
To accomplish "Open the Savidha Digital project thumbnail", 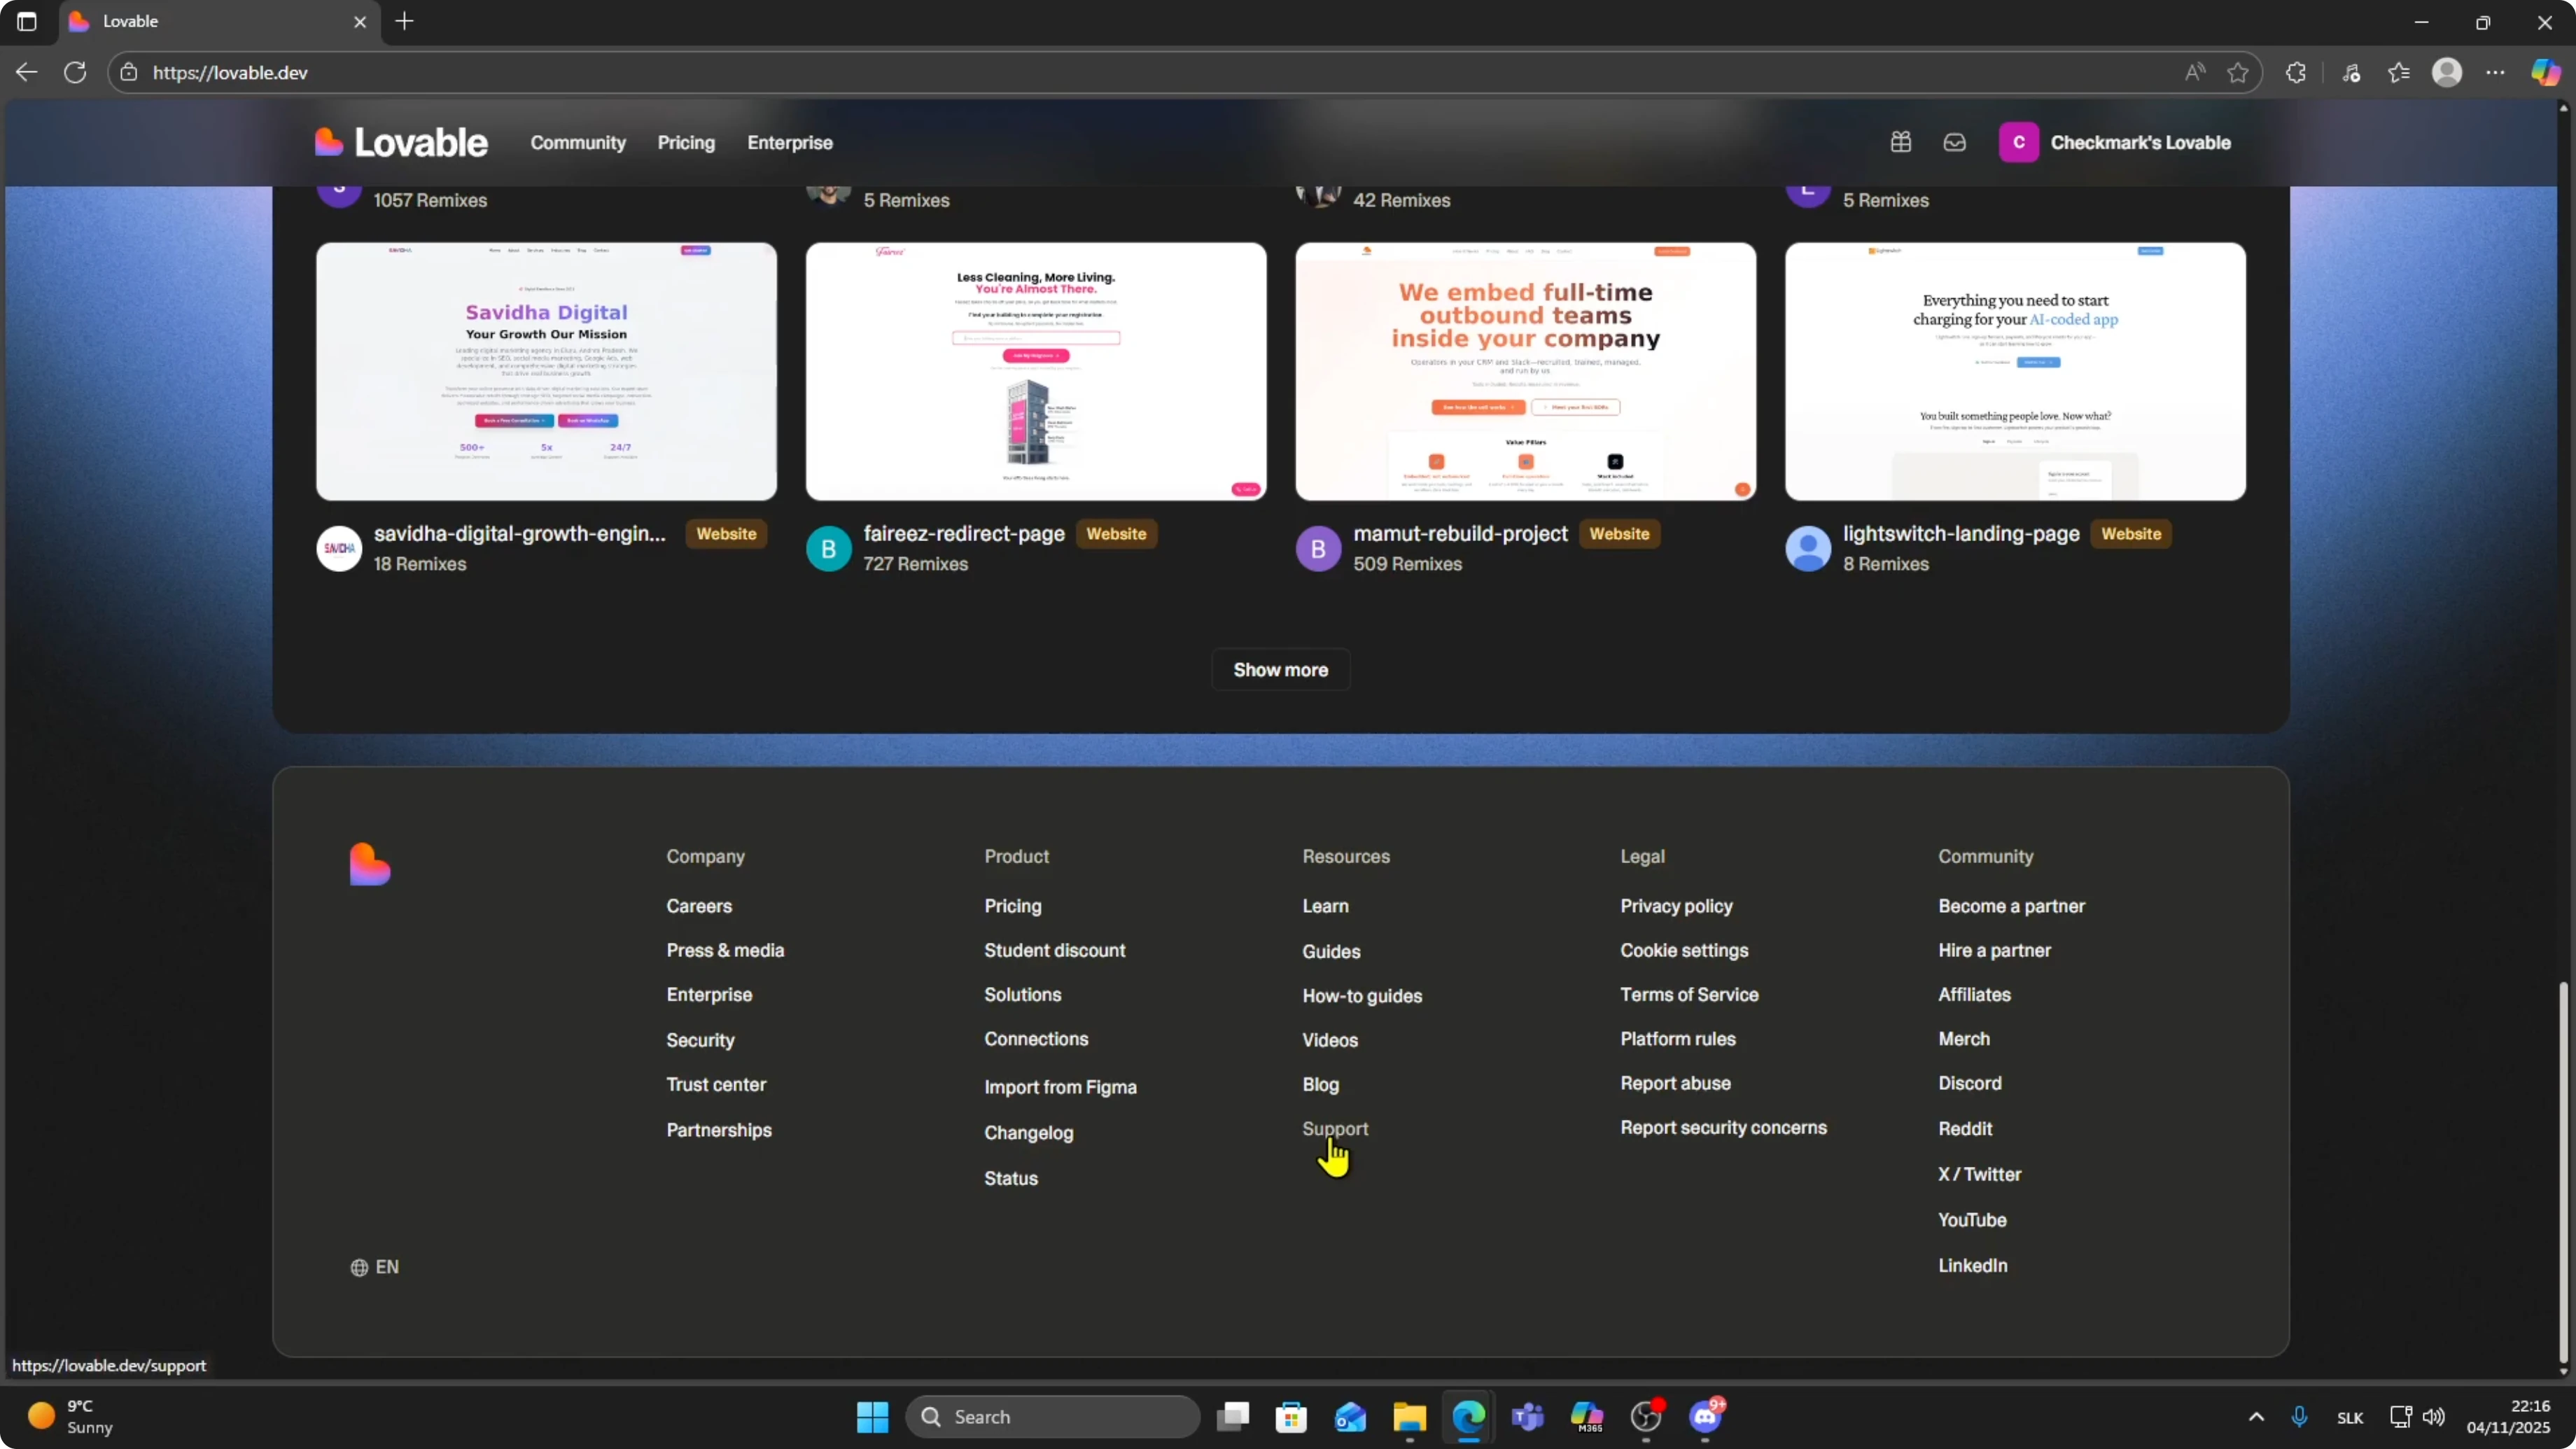I will 546,371.
